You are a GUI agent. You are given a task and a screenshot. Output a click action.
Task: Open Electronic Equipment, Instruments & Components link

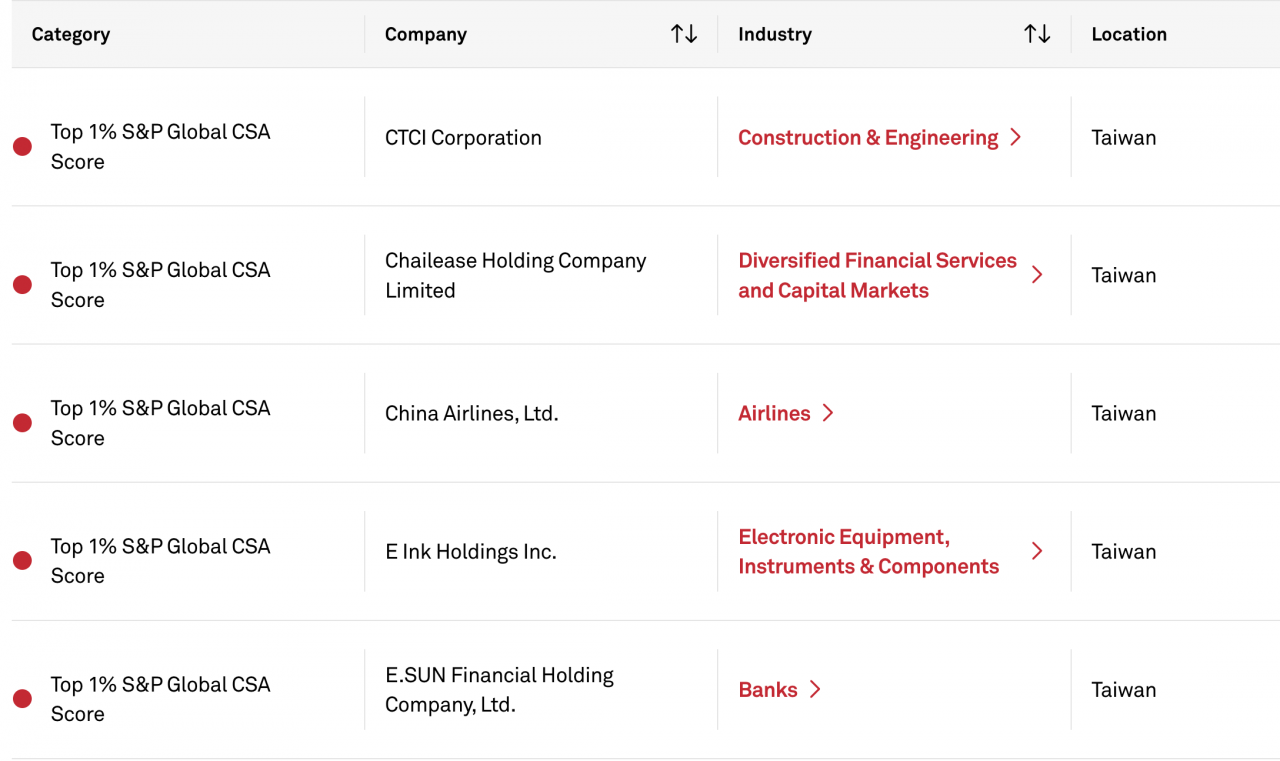tap(868, 551)
